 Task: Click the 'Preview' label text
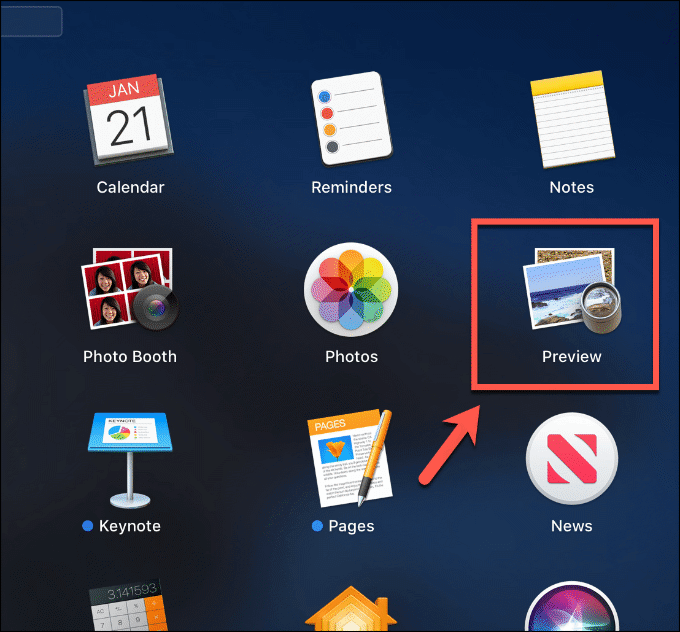(x=572, y=357)
